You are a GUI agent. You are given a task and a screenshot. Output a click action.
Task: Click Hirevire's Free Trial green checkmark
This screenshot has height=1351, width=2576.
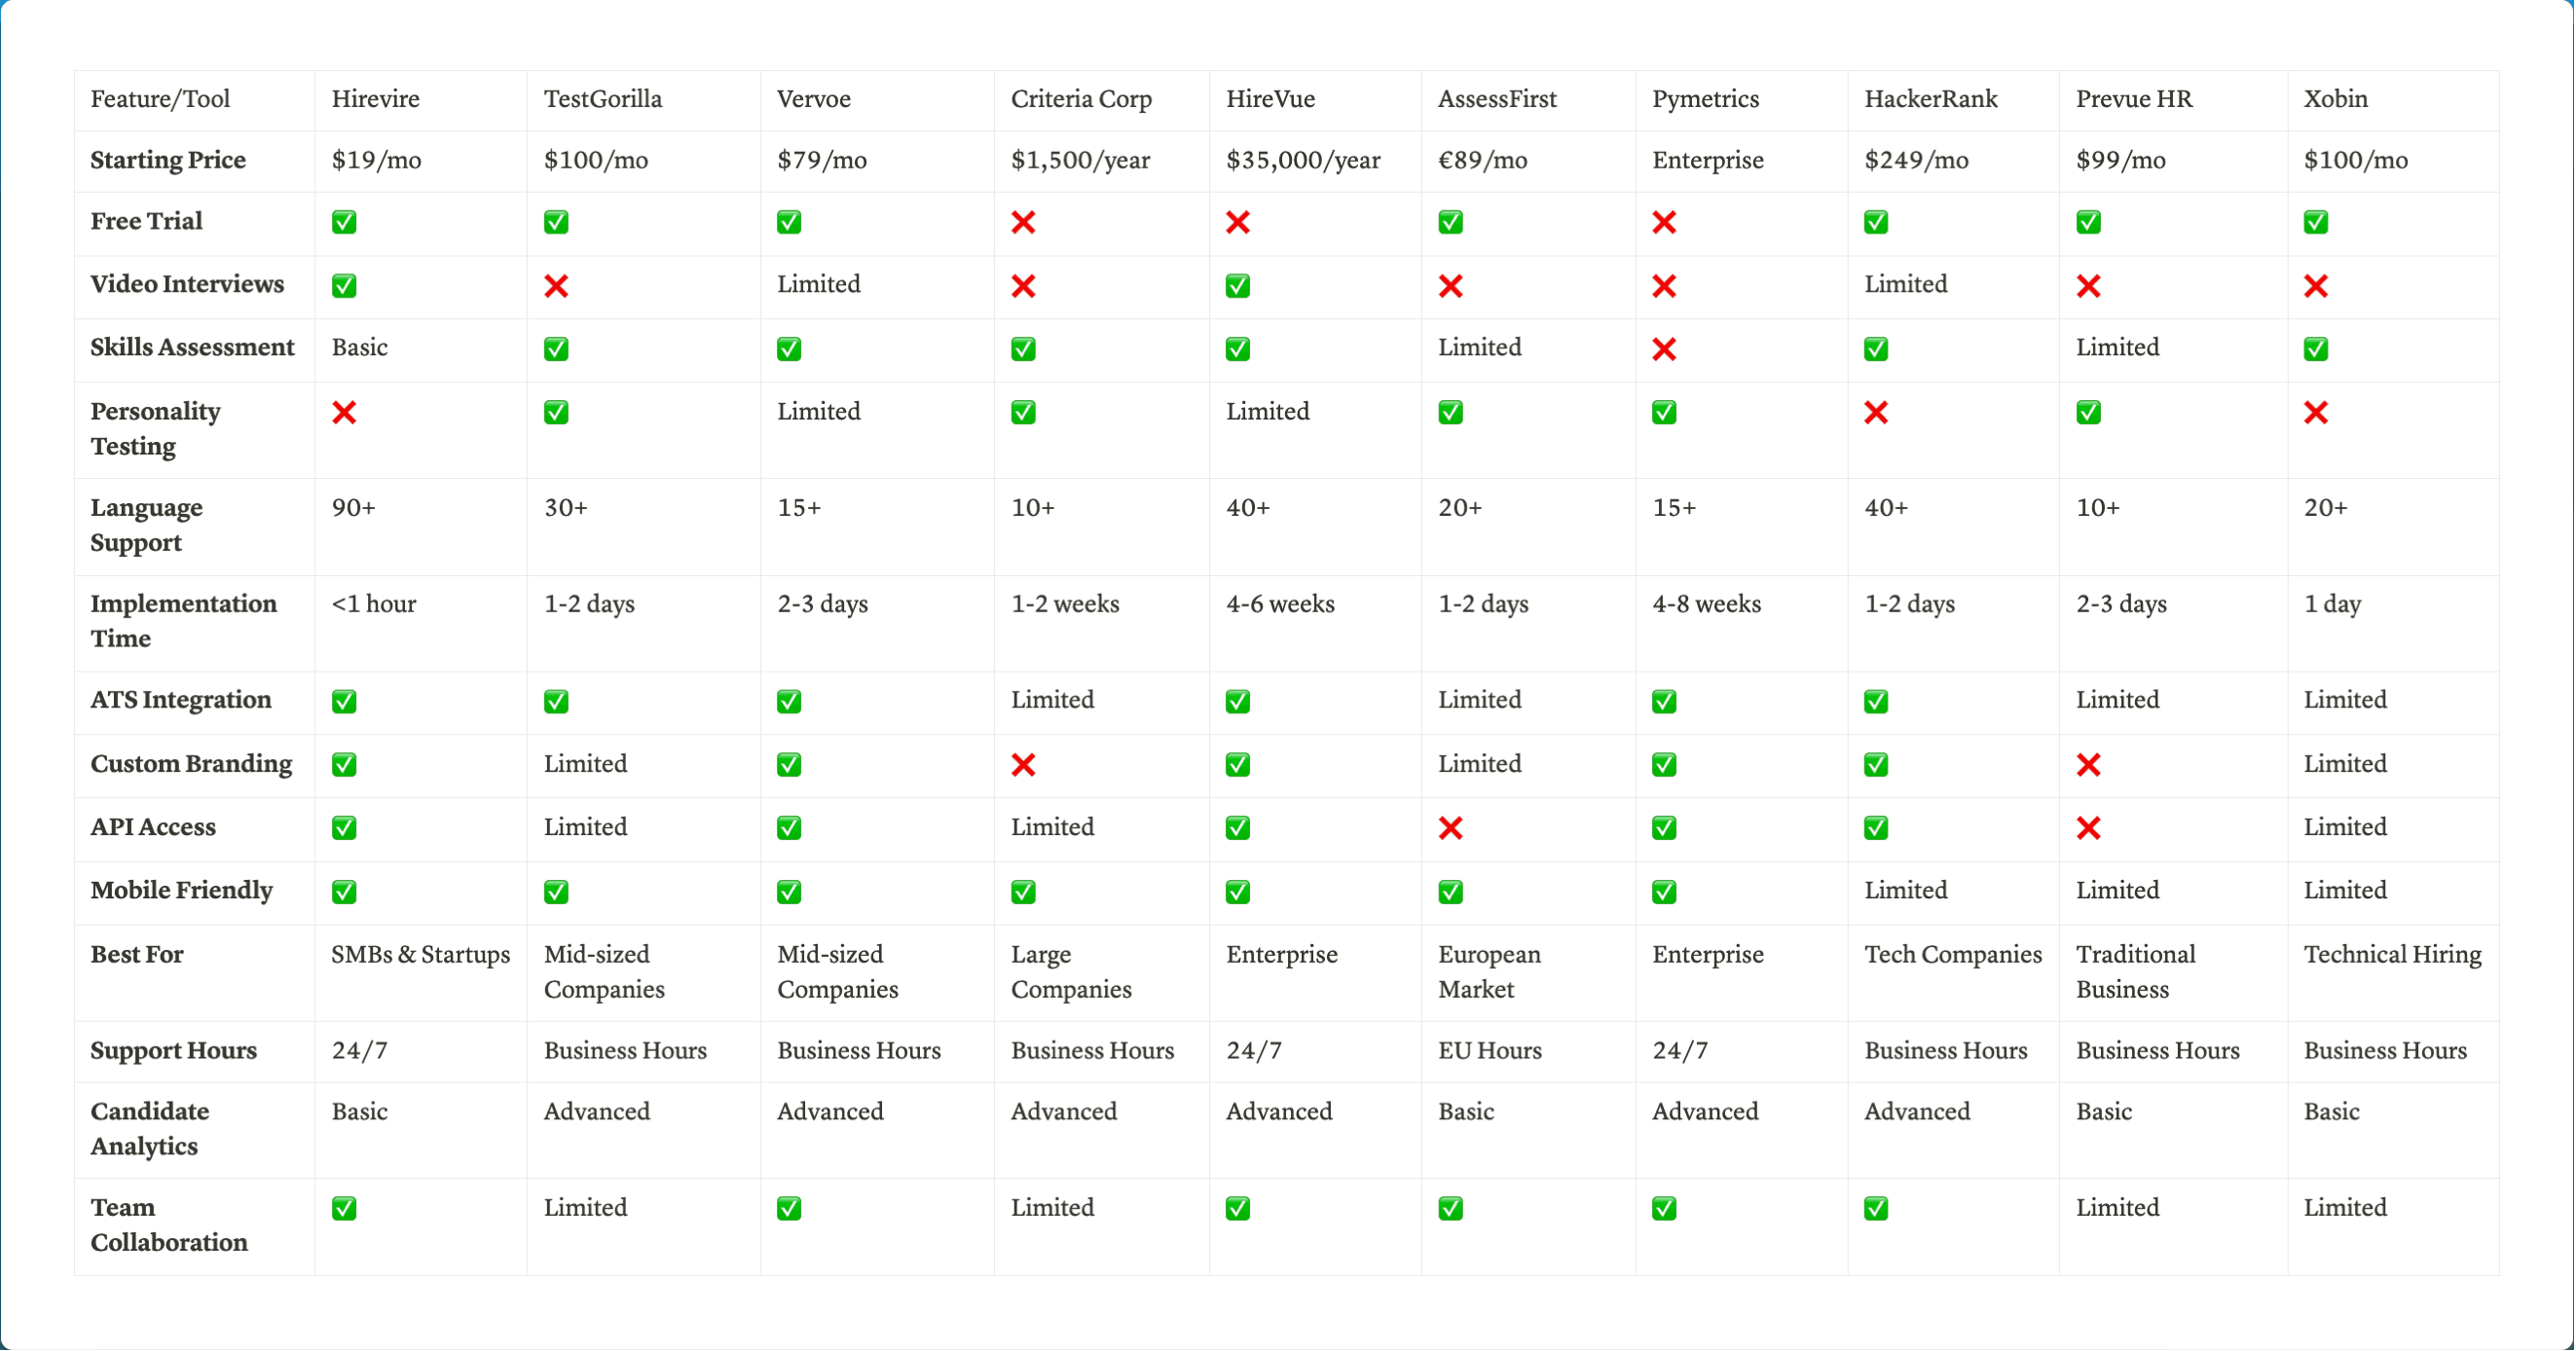coord(344,222)
